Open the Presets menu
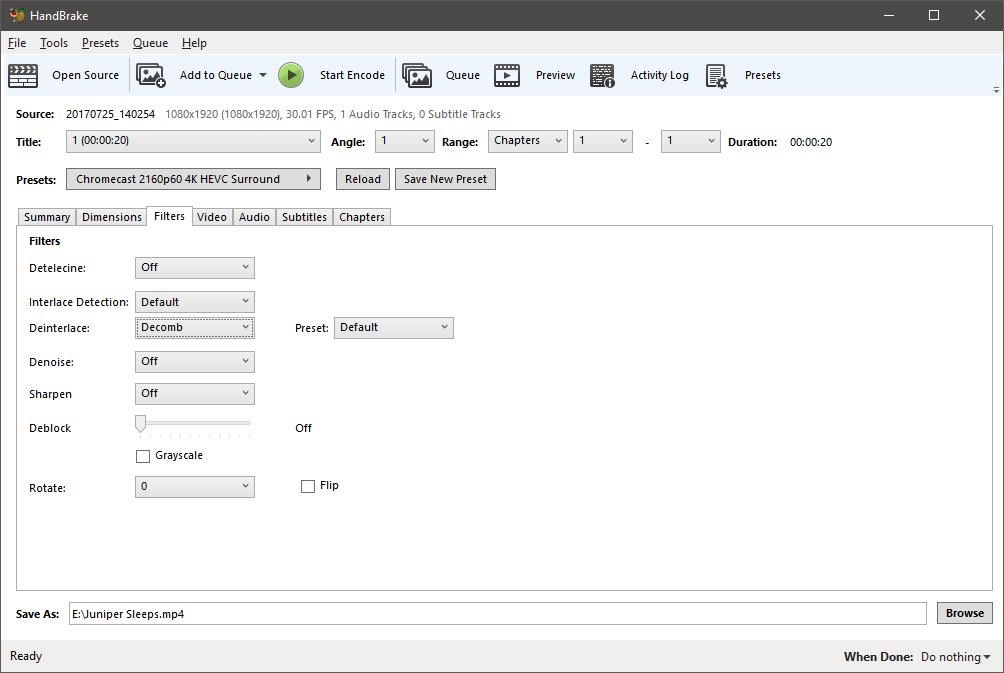 [x=101, y=43]
